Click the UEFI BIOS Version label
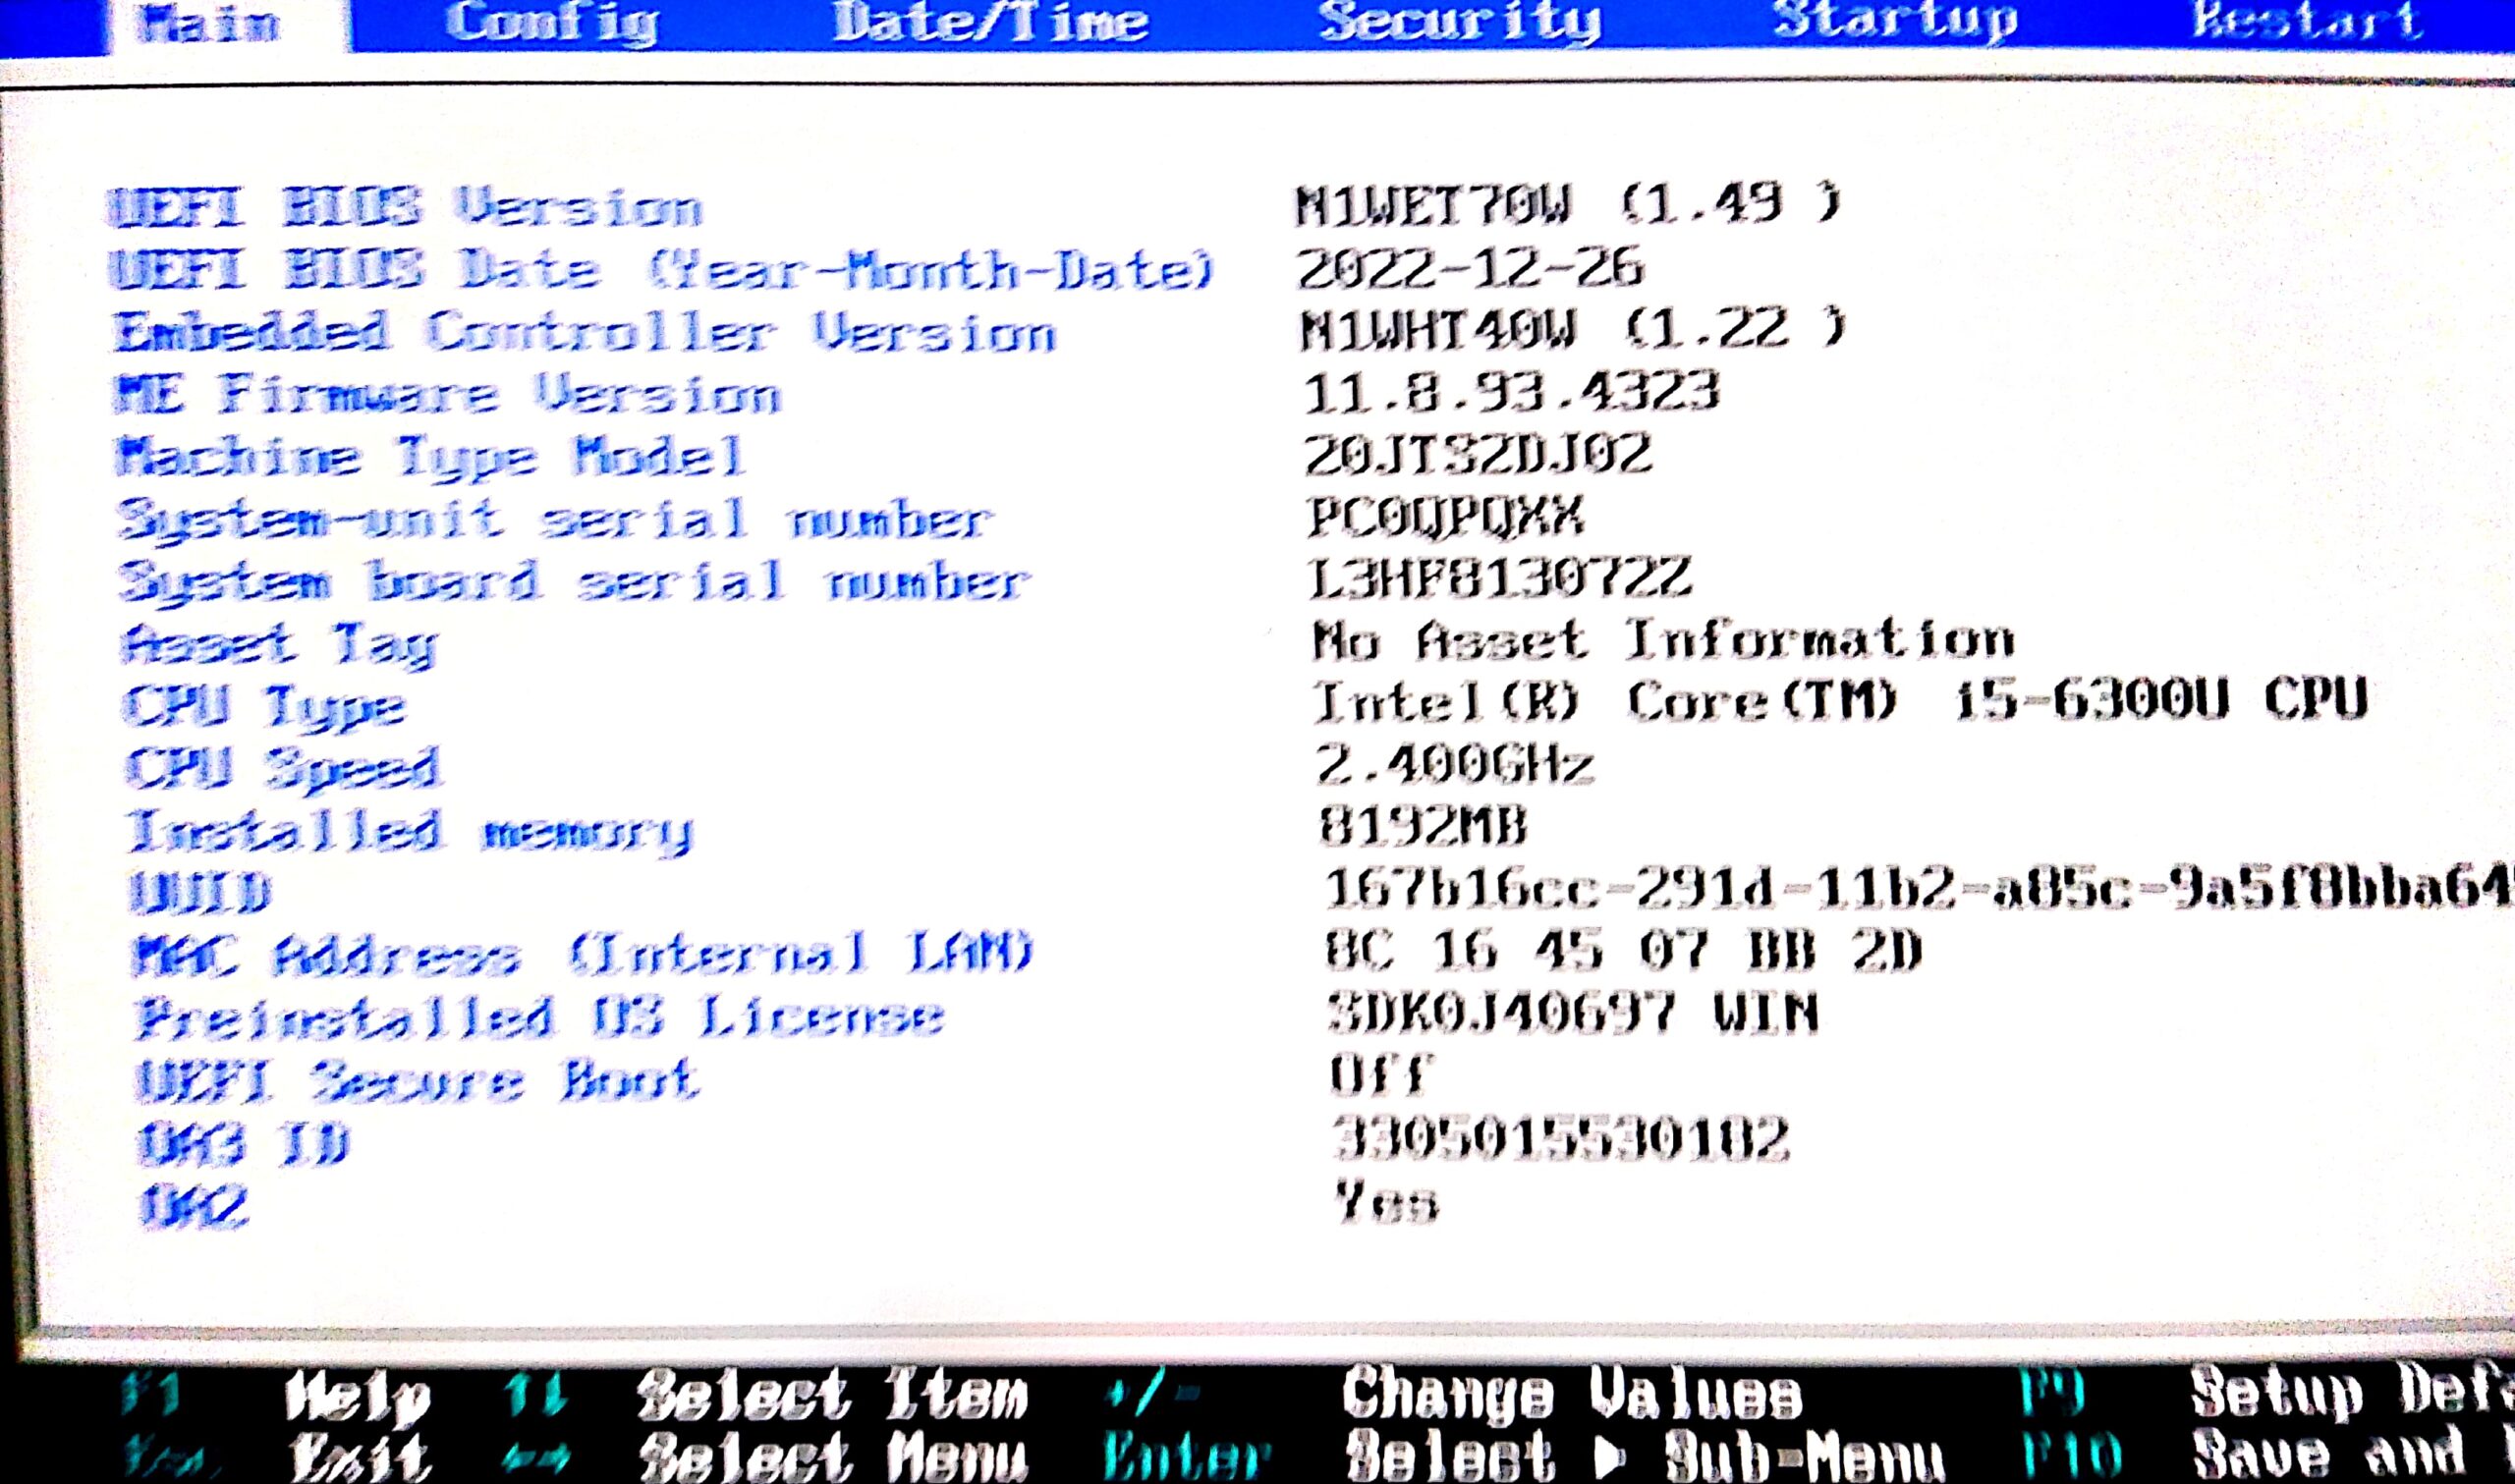Viewport: 2515px width, 1484px height. pos(405,207)
